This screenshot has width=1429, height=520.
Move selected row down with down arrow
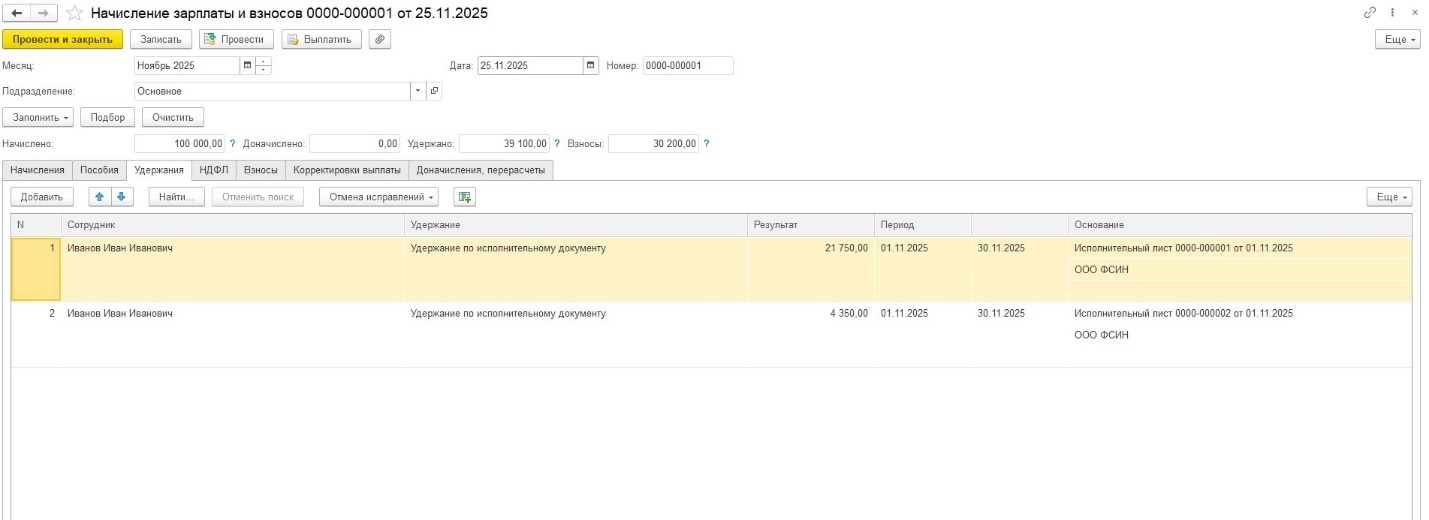tap(120, 197)
